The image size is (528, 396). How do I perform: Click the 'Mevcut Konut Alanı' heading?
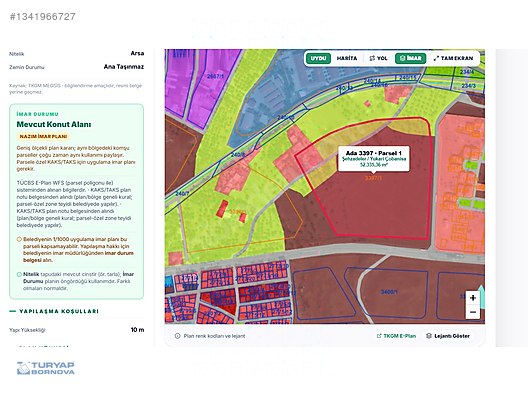(54, 124)
